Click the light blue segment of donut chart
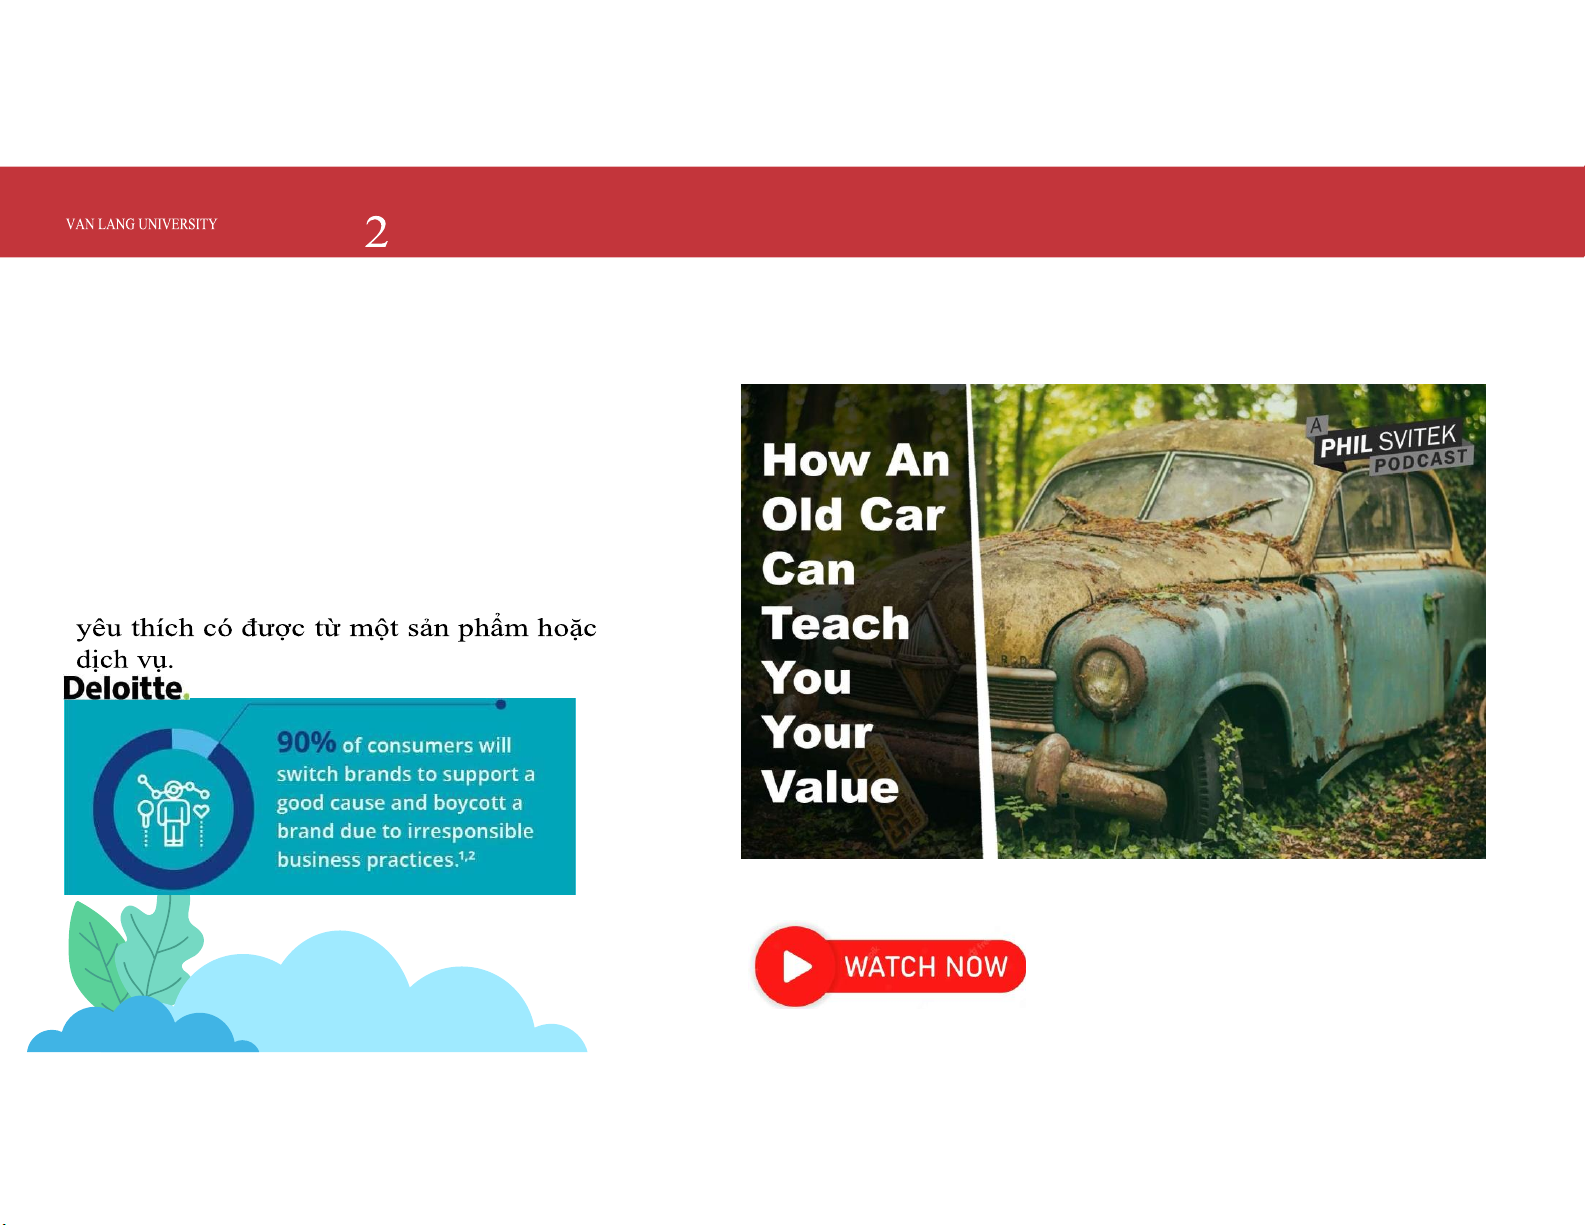 pos(194,741)
